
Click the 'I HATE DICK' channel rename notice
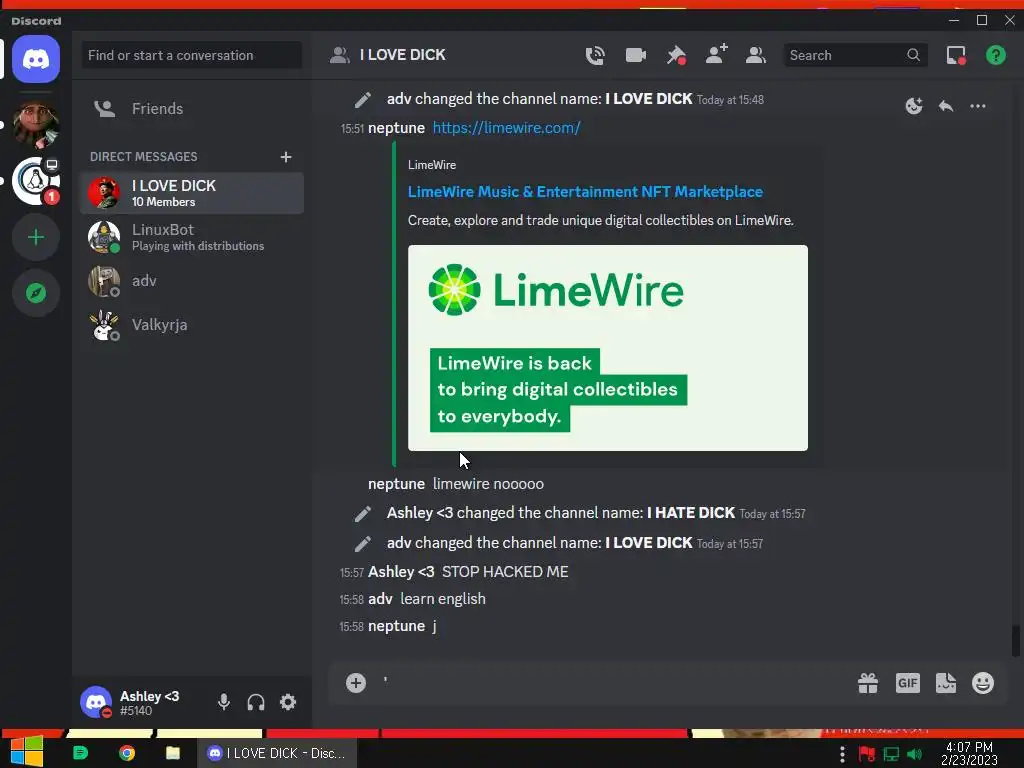(x=596, y=513)
